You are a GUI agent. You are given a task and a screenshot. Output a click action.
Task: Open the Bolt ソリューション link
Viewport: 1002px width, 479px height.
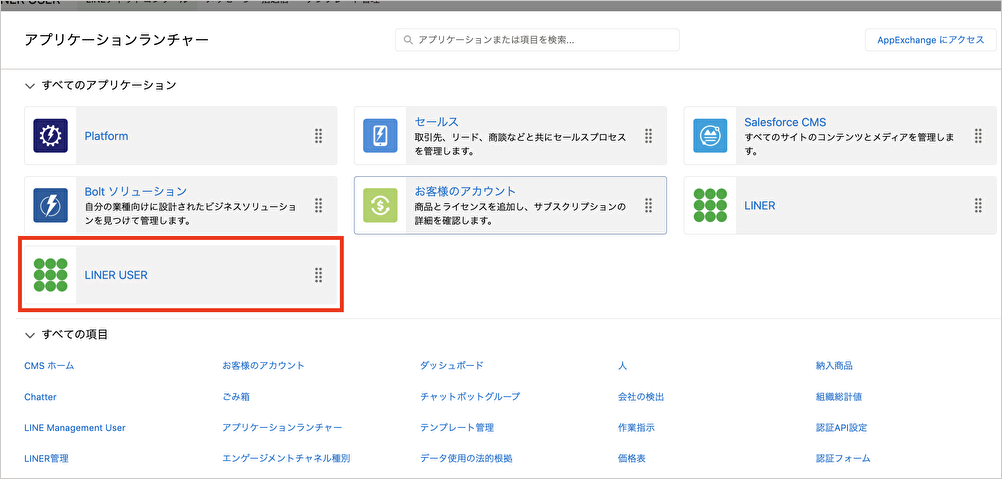pos(135,192)
